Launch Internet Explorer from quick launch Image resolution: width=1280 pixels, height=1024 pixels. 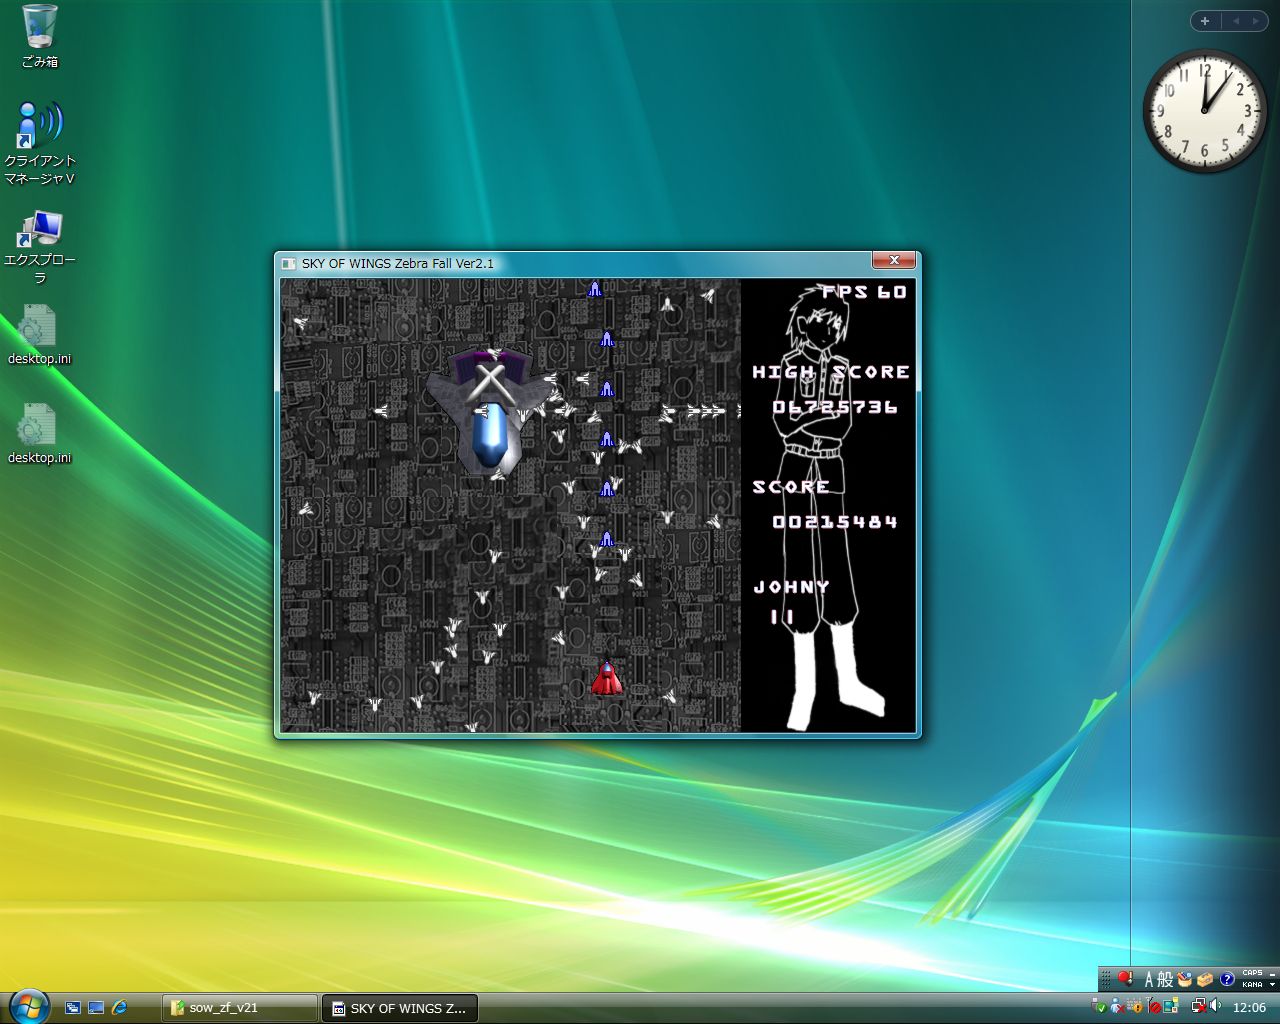120,1007
